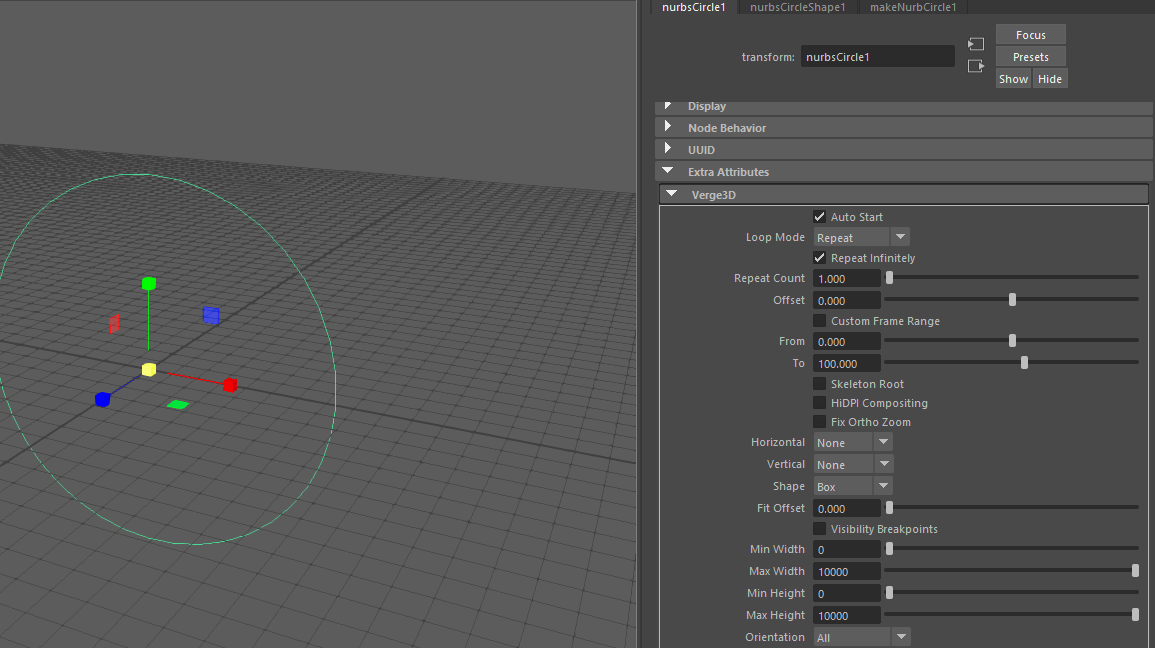Click the blue Z-axis scale handle
Image resolution: width=1155 pixels, height=648 pixels.
click(102, 399)
